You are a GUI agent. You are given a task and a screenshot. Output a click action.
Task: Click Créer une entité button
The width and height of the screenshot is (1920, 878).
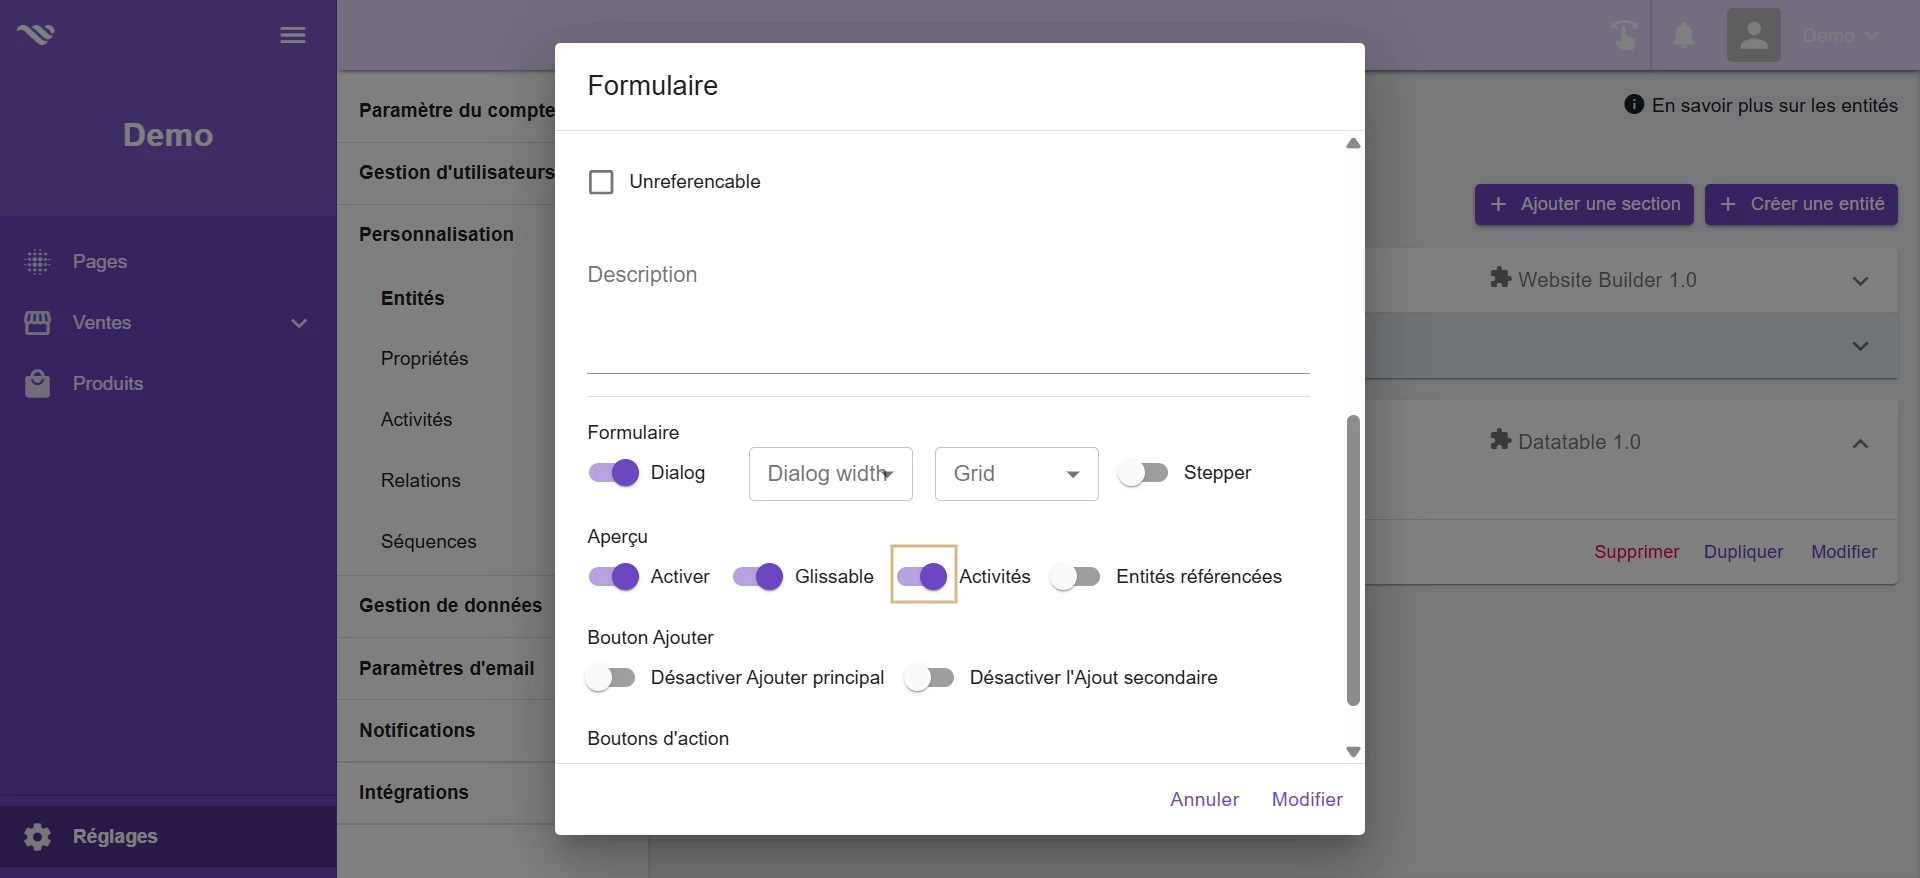pyautogui.click(x=1801, y=204)
